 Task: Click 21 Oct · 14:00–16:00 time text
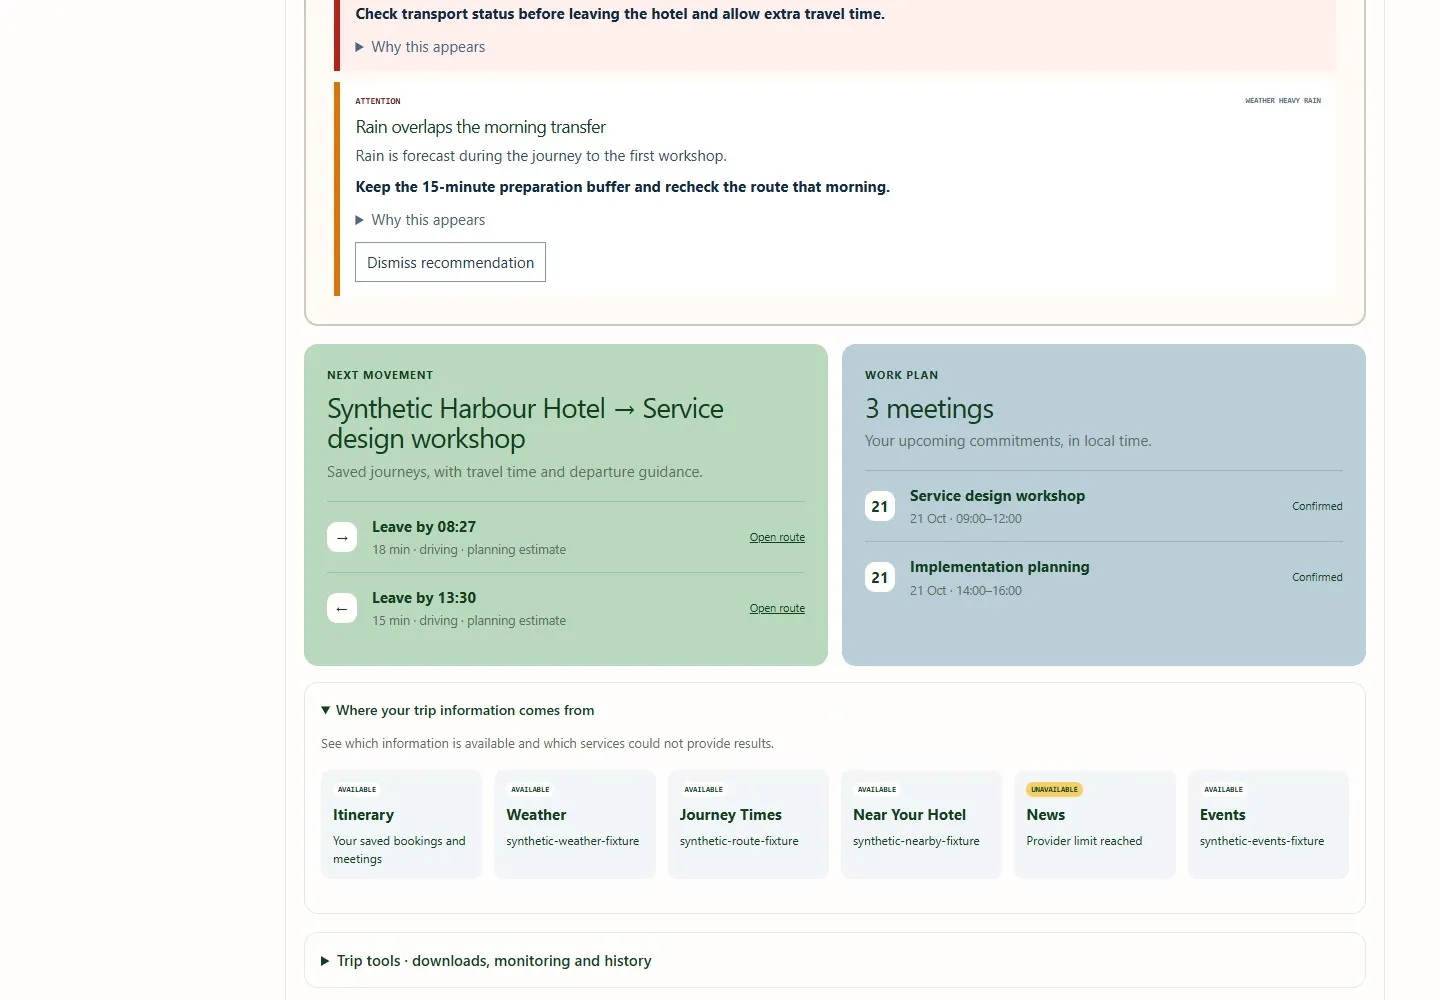(966, 591)
